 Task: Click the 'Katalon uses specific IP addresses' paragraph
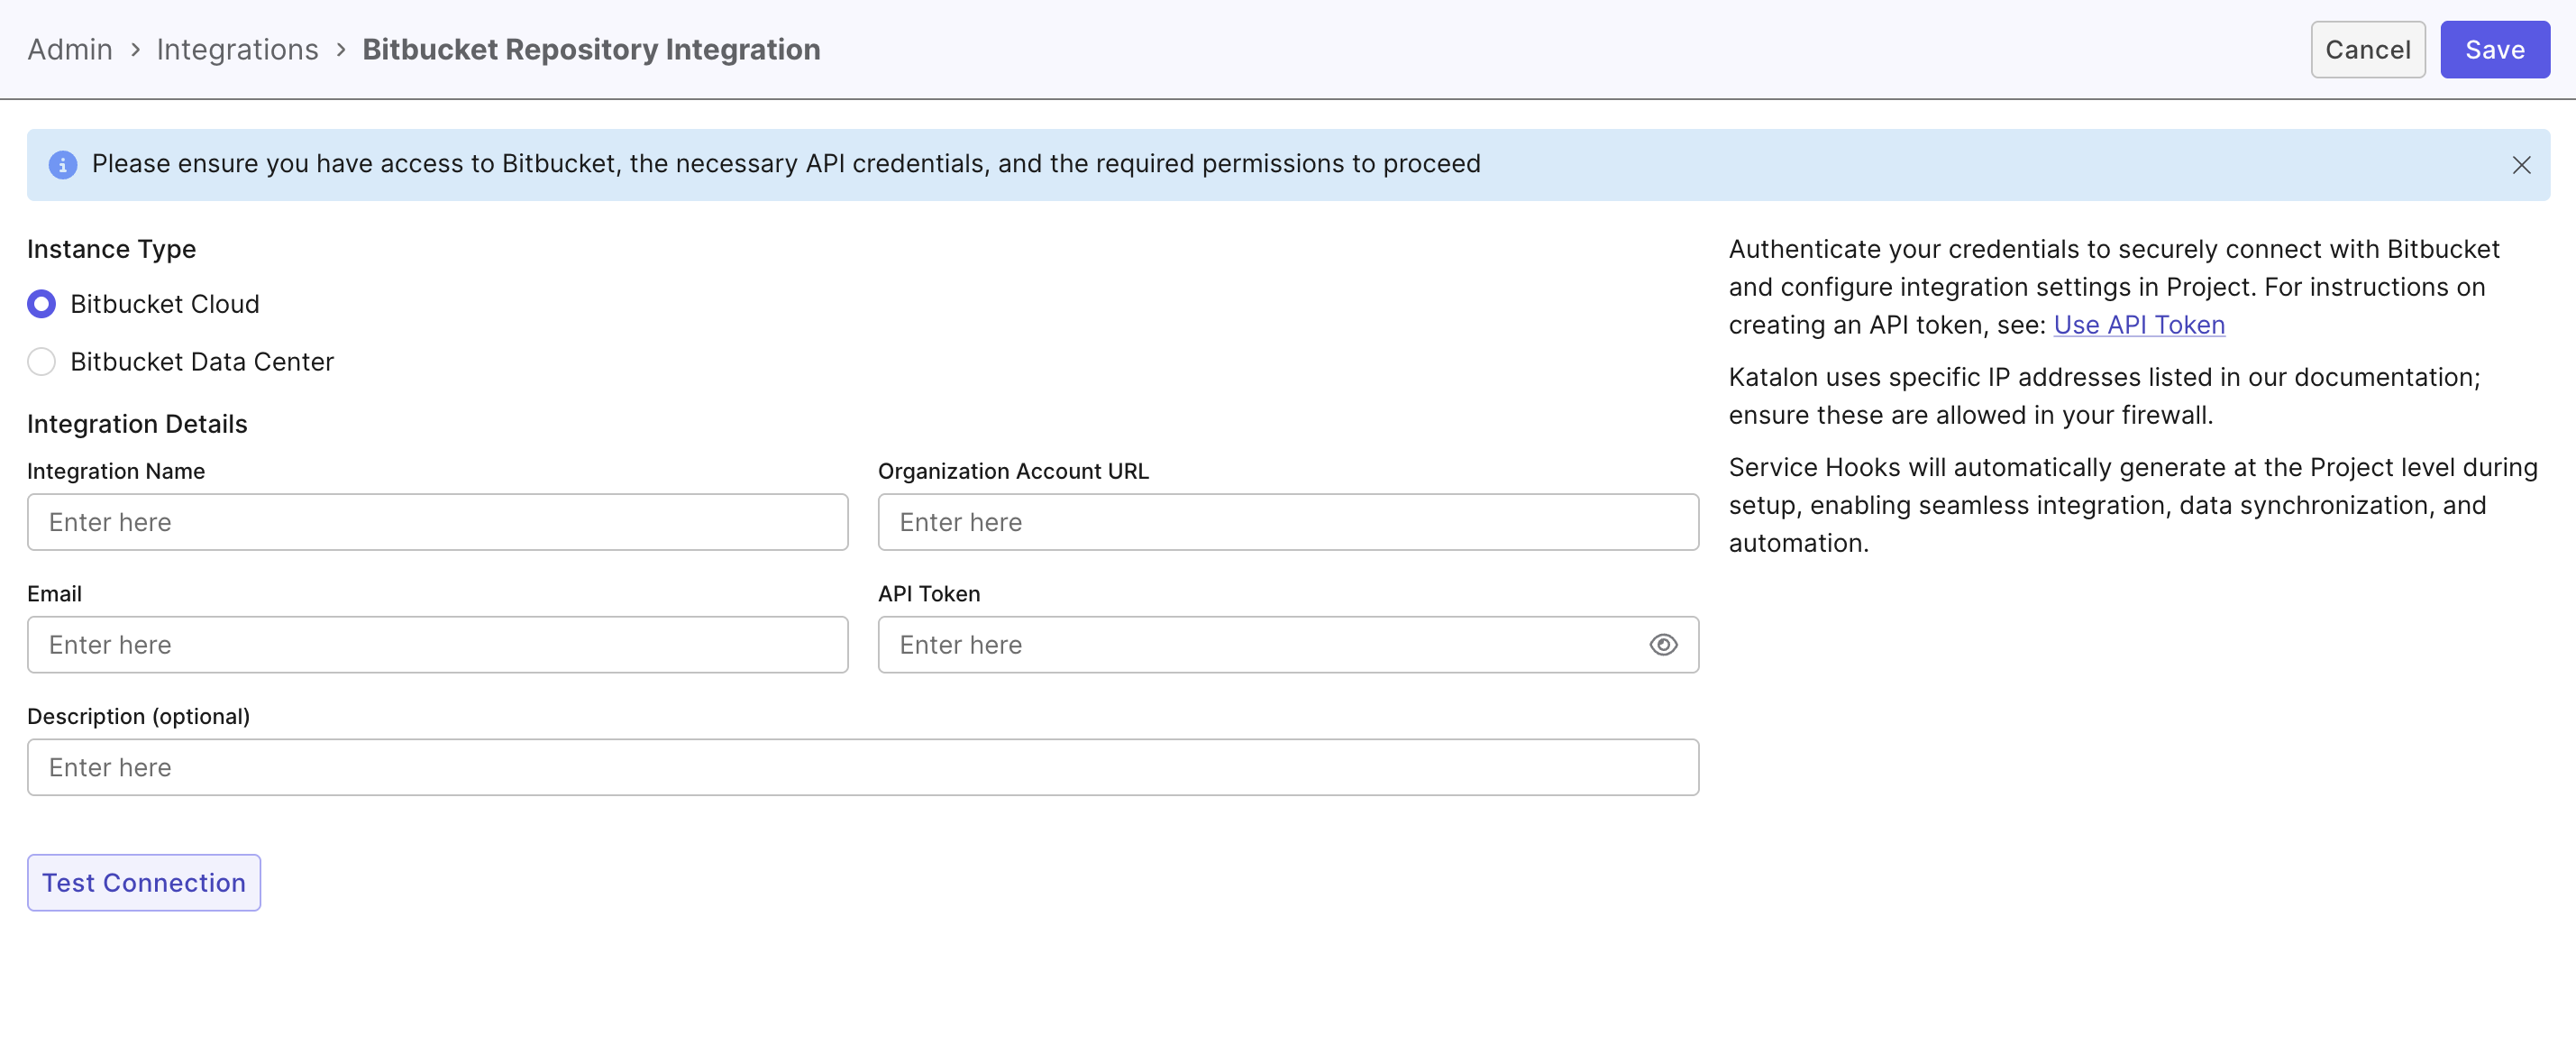point(2105,396)
